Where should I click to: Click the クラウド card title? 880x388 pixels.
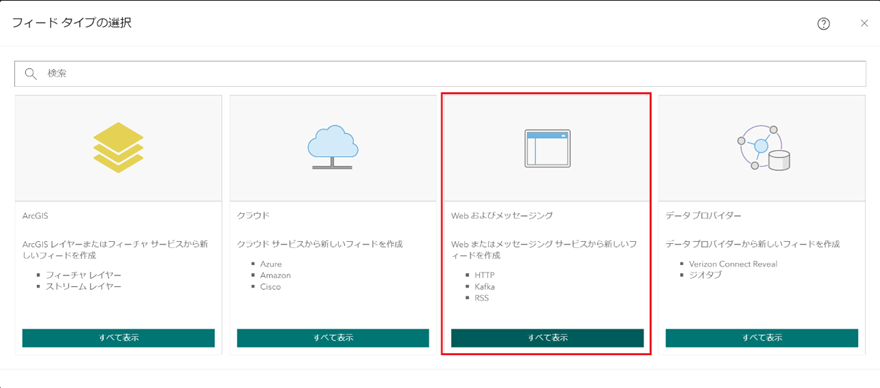(x=253, y=215)
